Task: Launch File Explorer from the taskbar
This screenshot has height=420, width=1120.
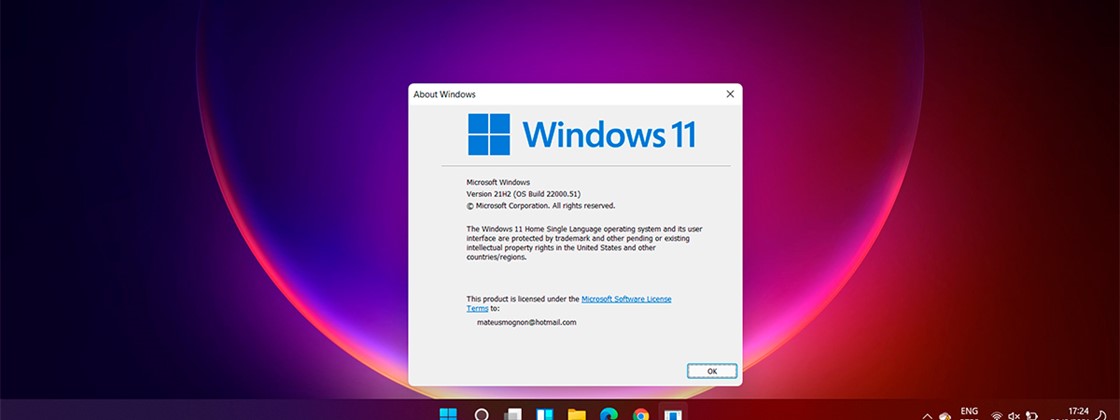Action: coord(577,414)
